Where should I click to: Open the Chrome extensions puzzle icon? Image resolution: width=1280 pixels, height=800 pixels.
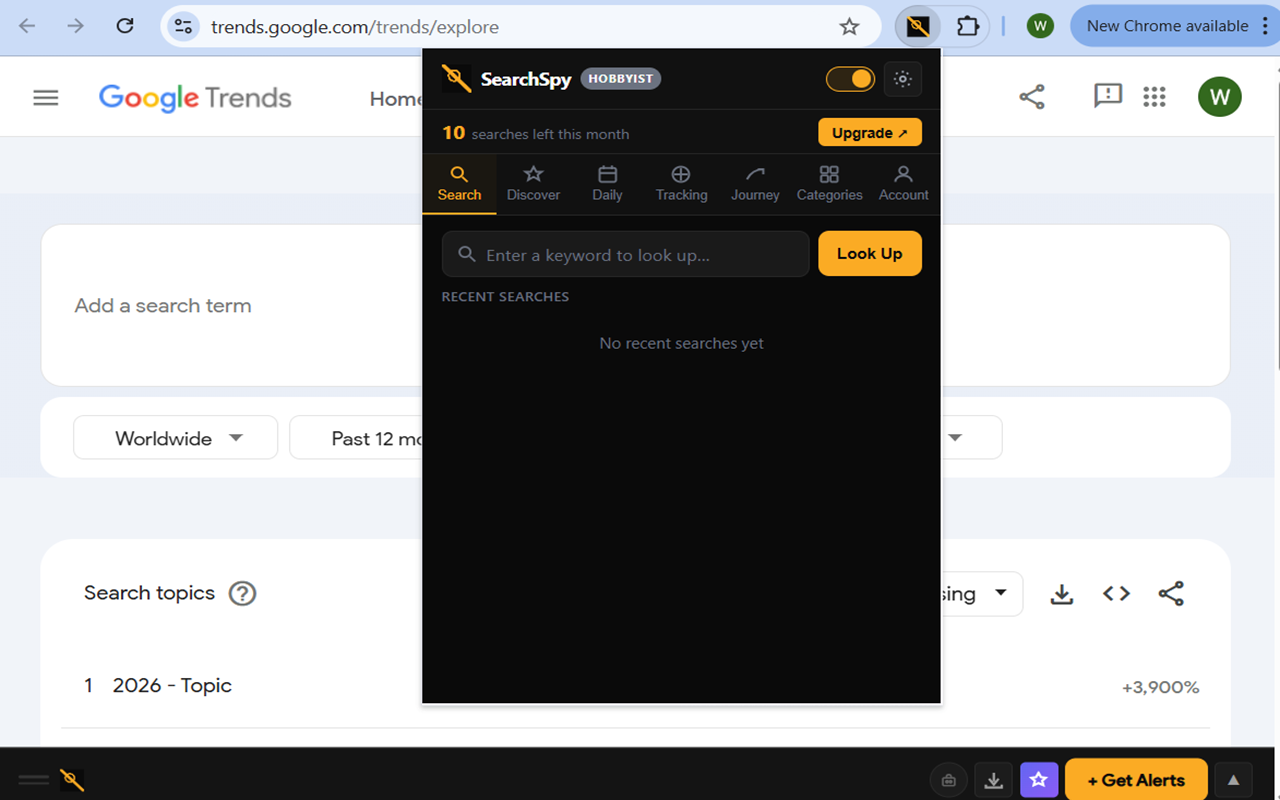[967, 26]
